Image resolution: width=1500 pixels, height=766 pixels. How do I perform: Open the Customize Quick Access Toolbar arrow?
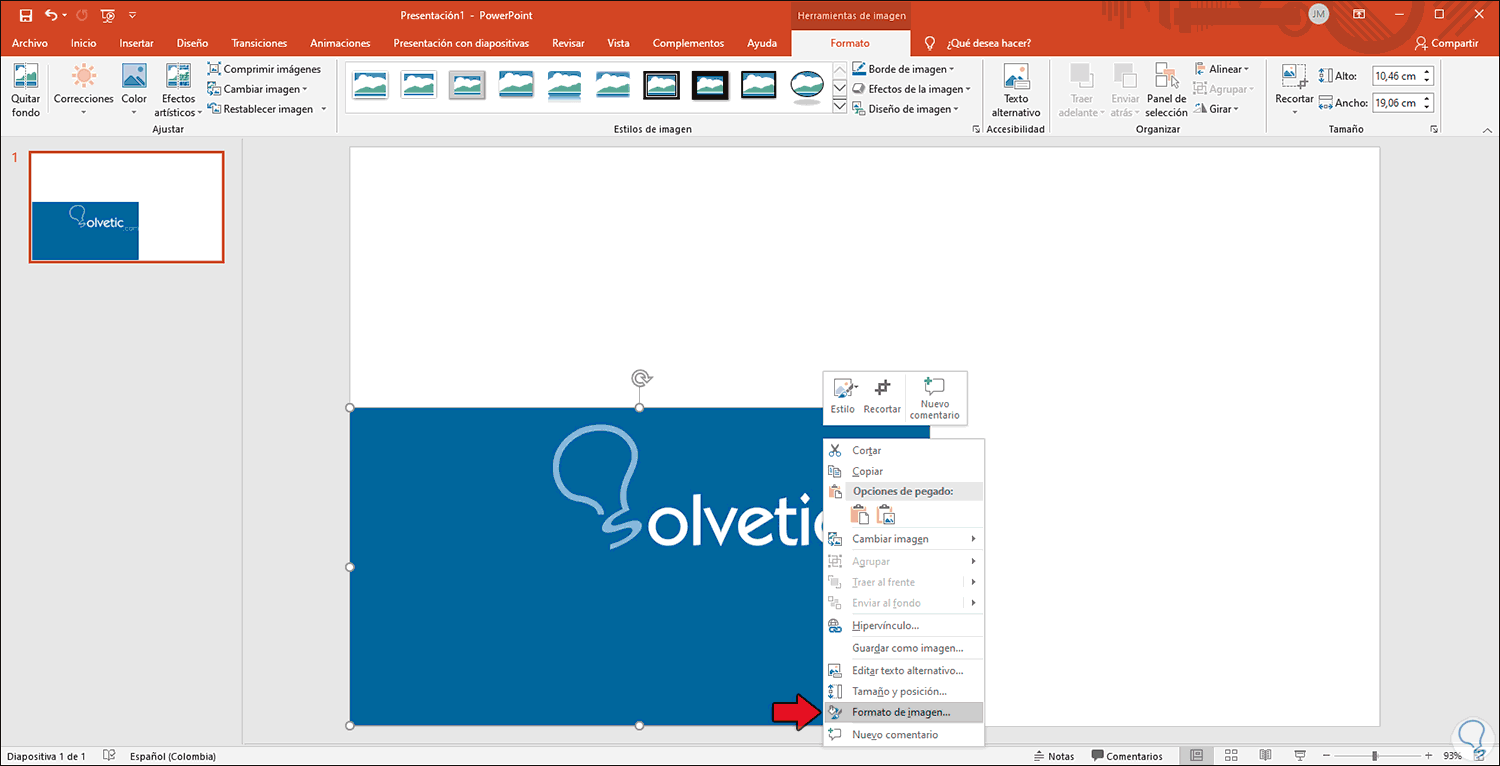pos(133,16)
